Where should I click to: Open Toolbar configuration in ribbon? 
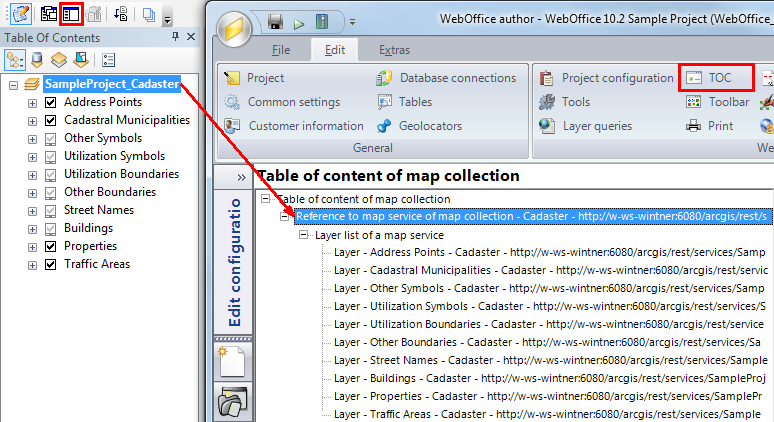point(717,102)
